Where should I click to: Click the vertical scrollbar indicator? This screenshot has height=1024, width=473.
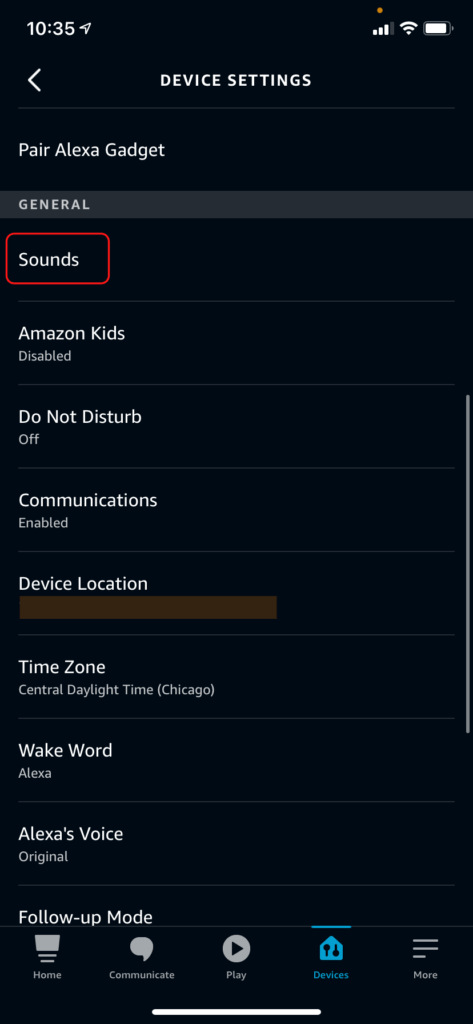click(x=468, y=564)
